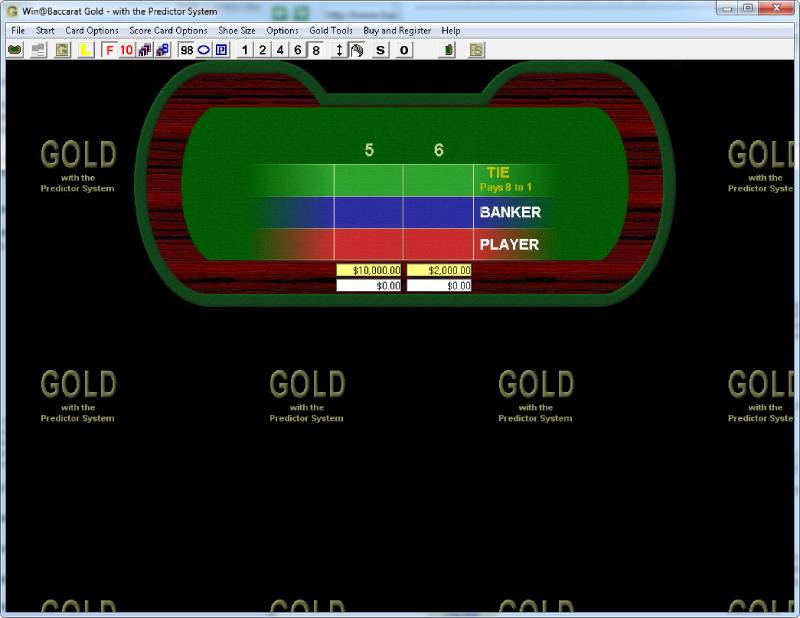Screen dimensions: 800x618
Task: Click the pointing hand toolbar icon
Action: pyautogui.click(x=358, y=50)
